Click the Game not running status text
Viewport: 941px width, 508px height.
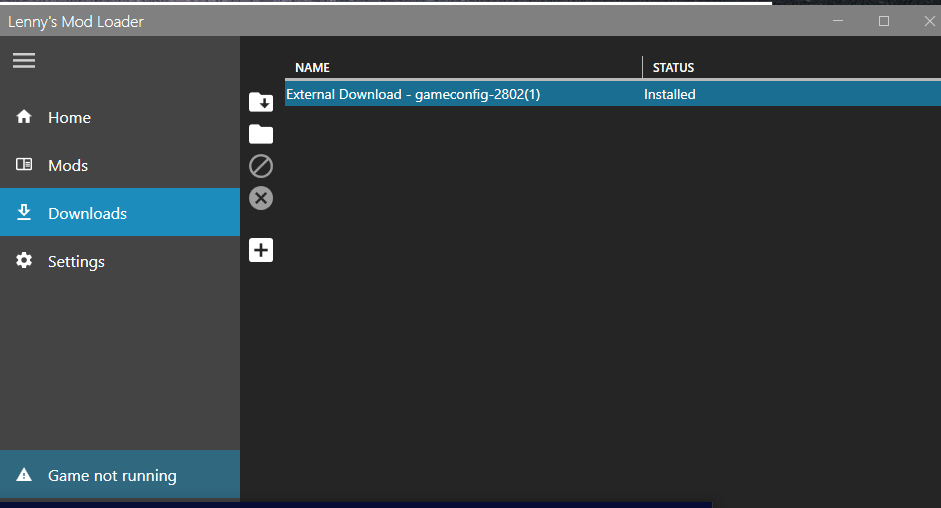[x=112, y=476]
